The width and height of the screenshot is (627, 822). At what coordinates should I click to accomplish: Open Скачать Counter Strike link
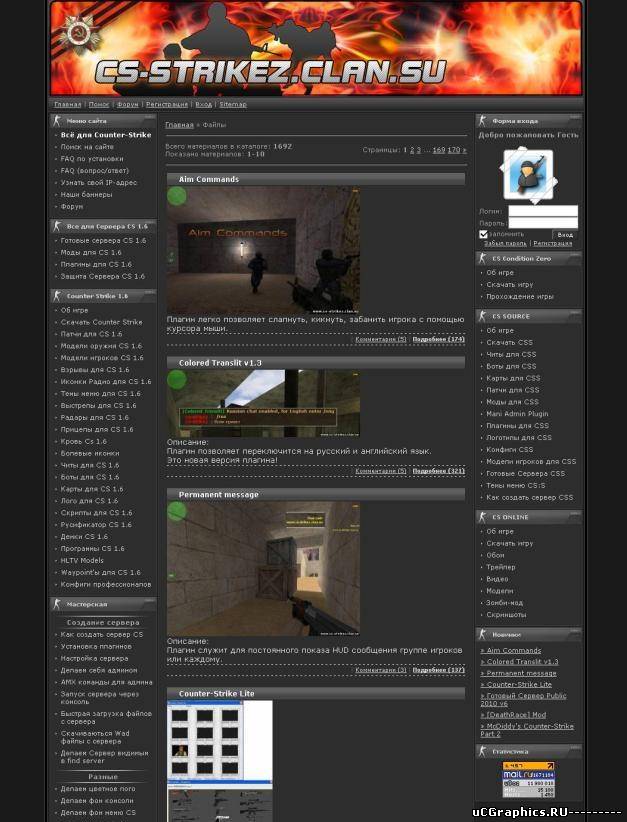[x=101, y=322]
